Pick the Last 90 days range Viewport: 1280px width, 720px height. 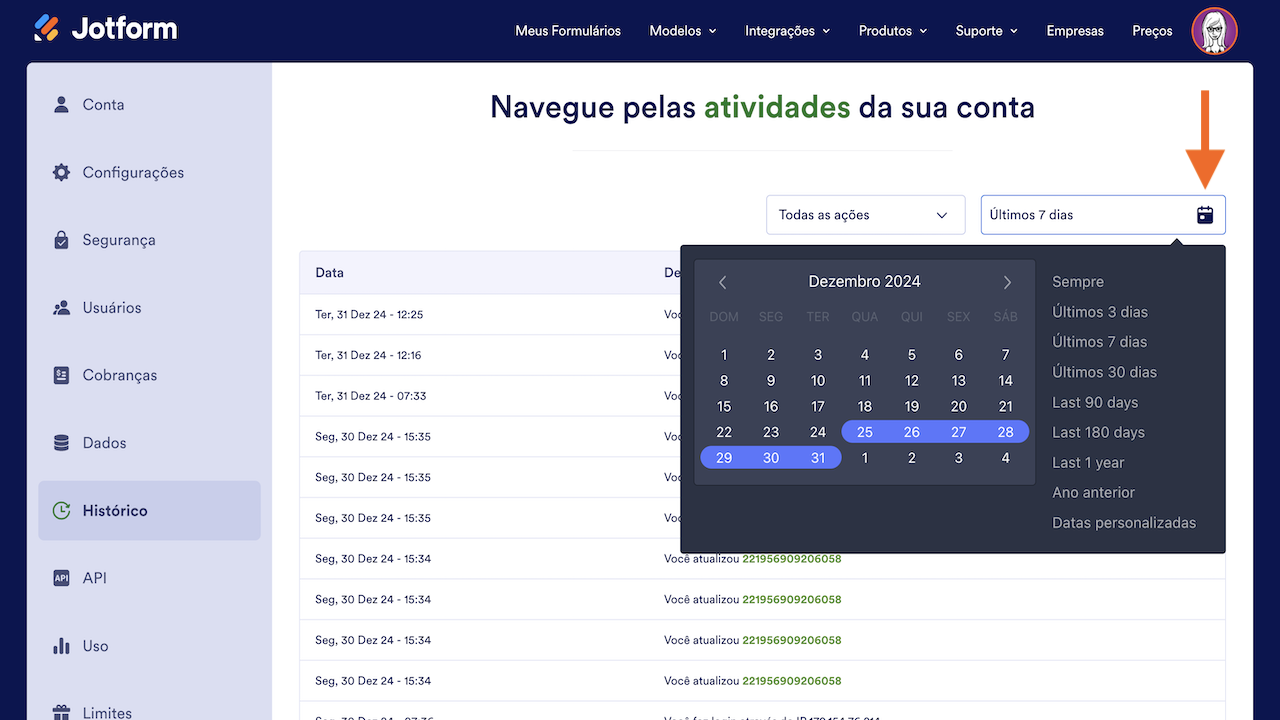click(x=1095, y=402)
